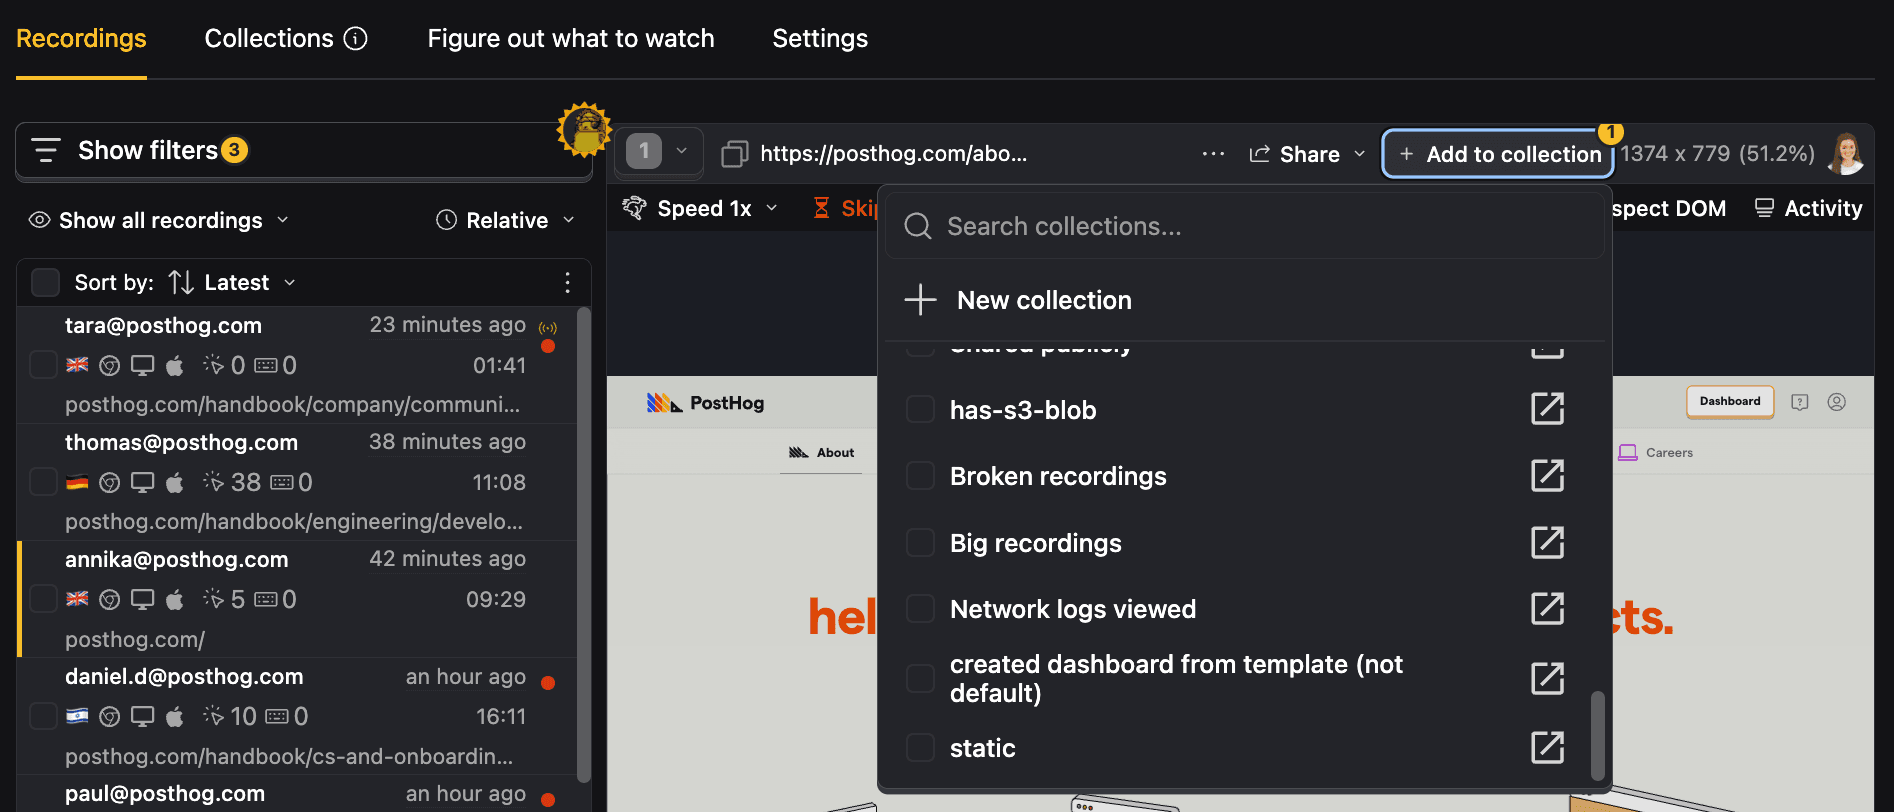
Task: Click the PostHog logo in replay
Action: point(706,403)
